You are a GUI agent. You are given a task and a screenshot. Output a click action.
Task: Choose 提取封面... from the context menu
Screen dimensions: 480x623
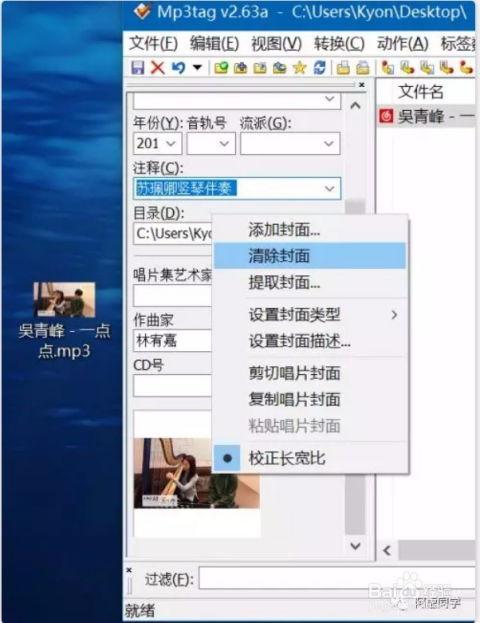point(310,282)
